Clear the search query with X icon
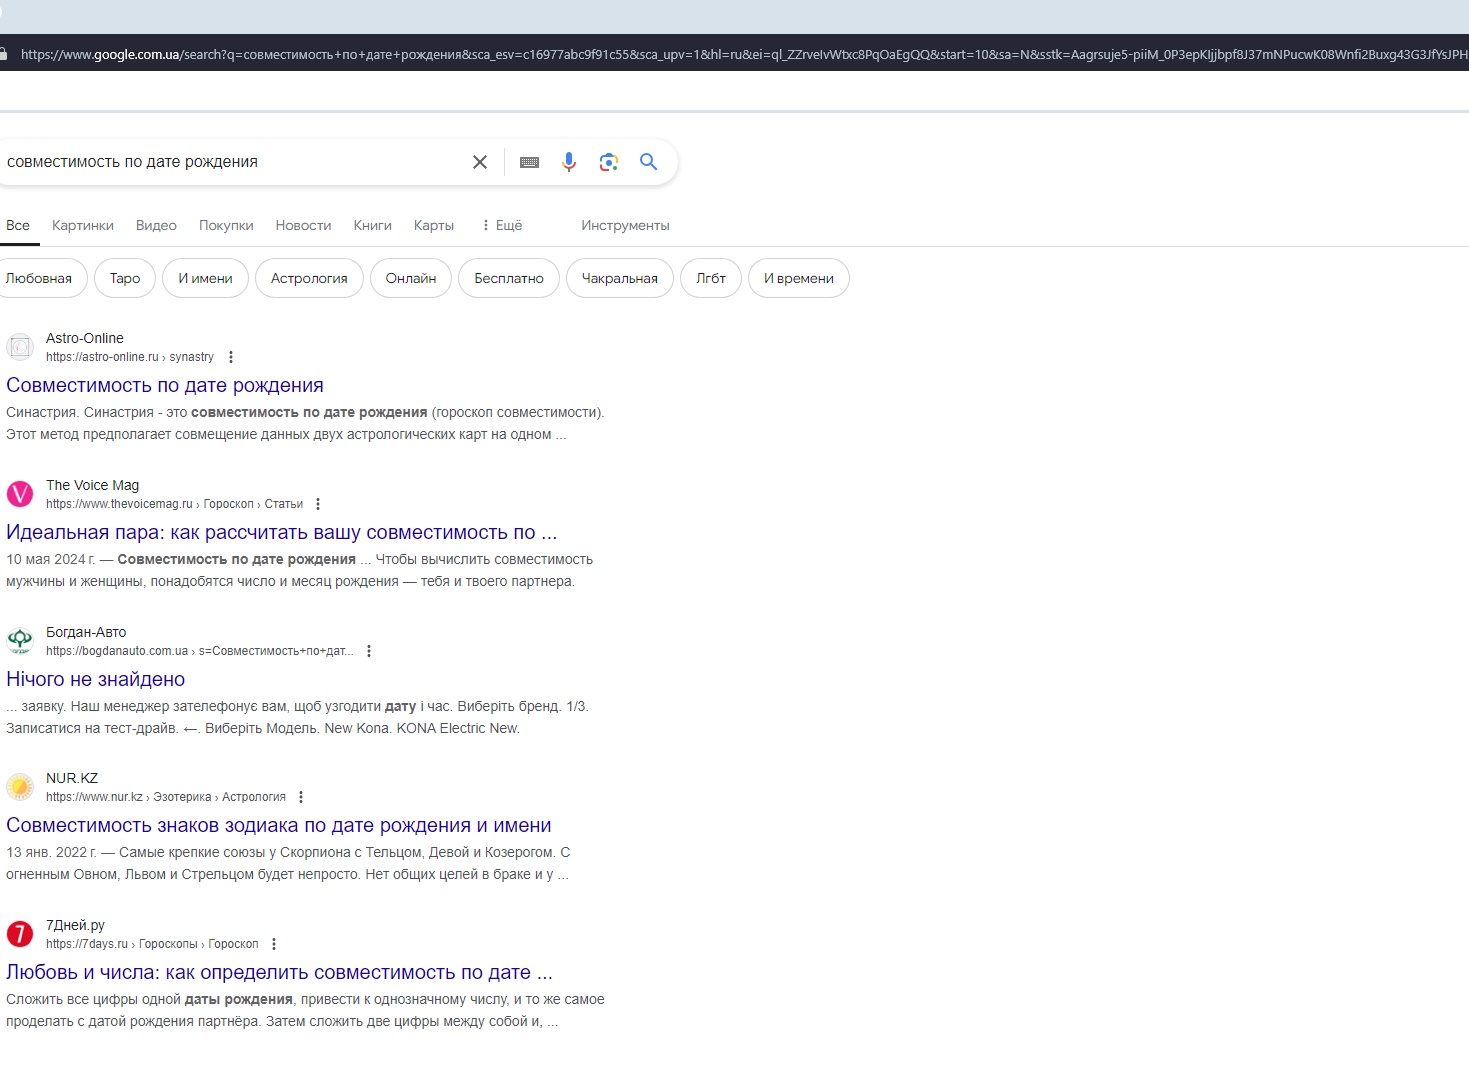 (x=480, y=162)
